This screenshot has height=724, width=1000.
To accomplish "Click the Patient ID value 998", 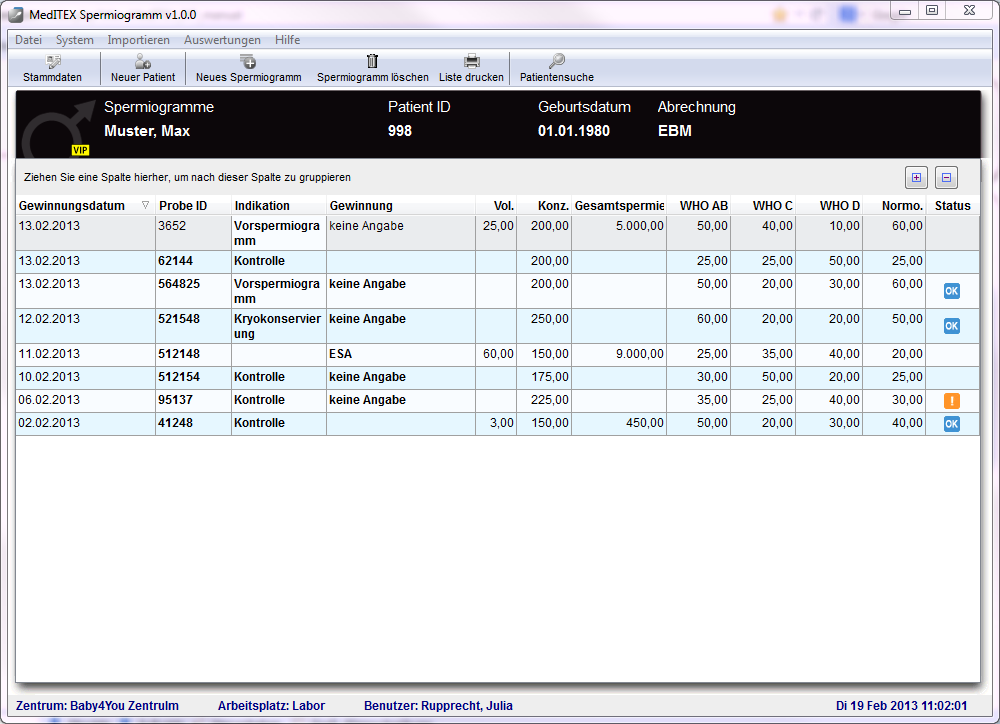I will click(x=400, y=131).
